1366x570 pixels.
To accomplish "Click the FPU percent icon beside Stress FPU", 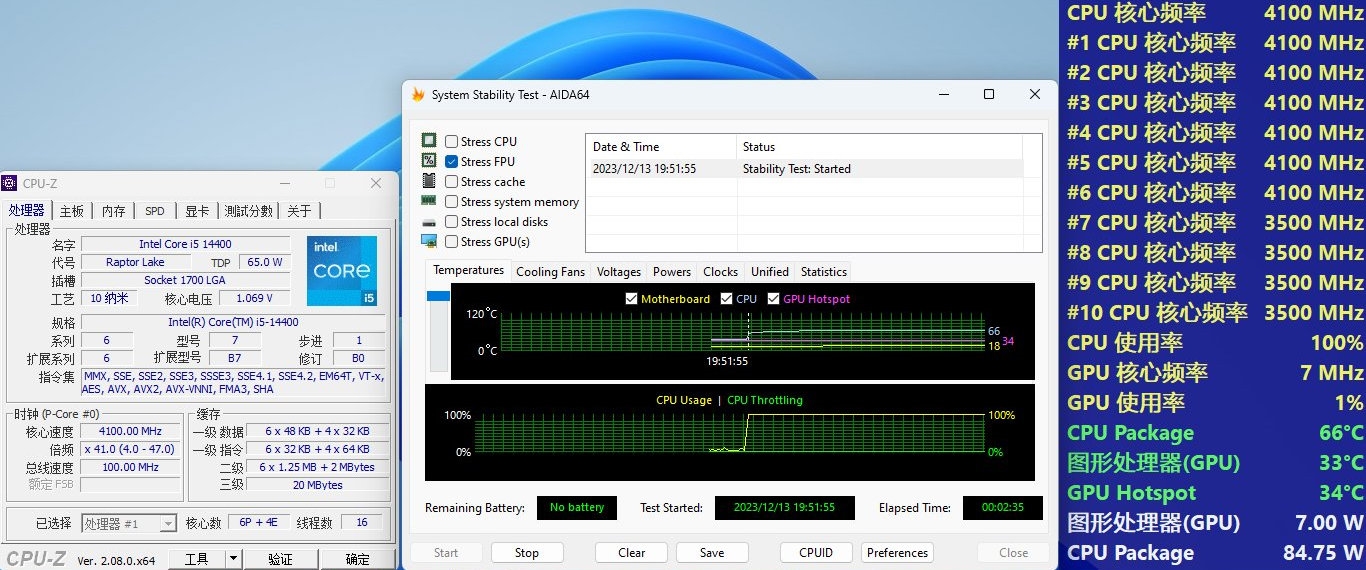I will click(x=429, y=161).
